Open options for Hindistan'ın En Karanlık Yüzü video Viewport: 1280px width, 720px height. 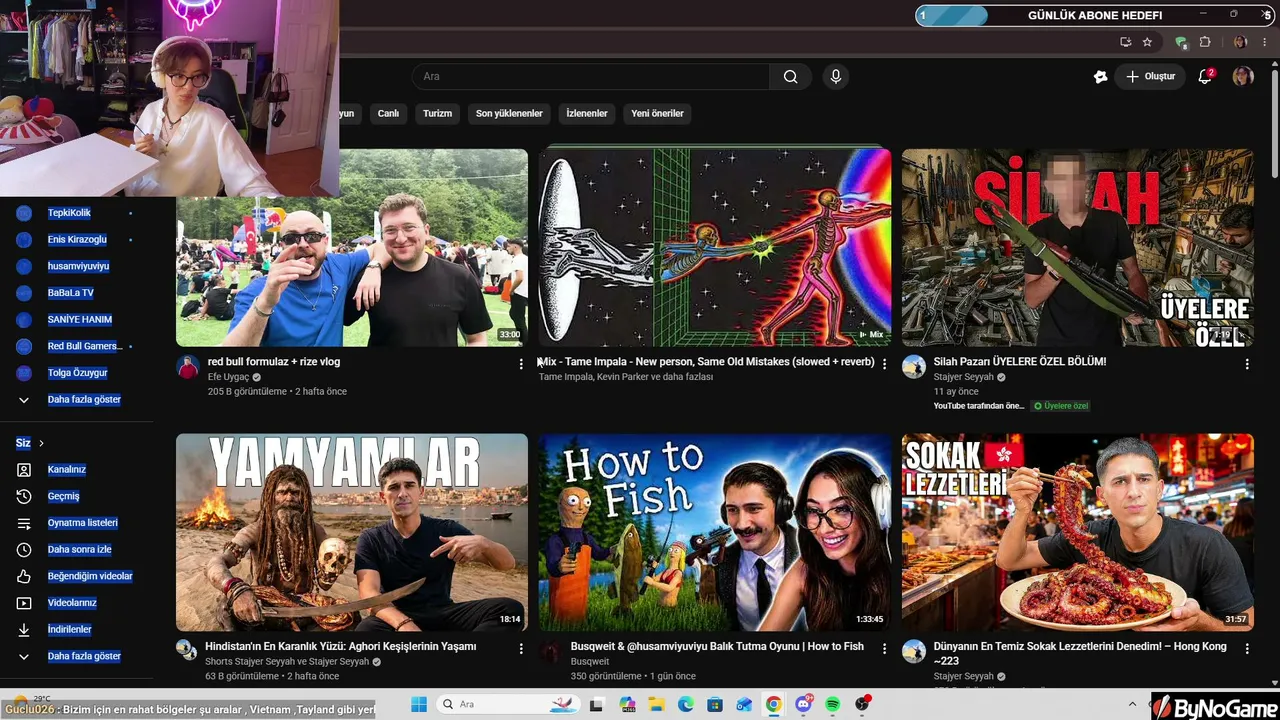click(520, 649)
